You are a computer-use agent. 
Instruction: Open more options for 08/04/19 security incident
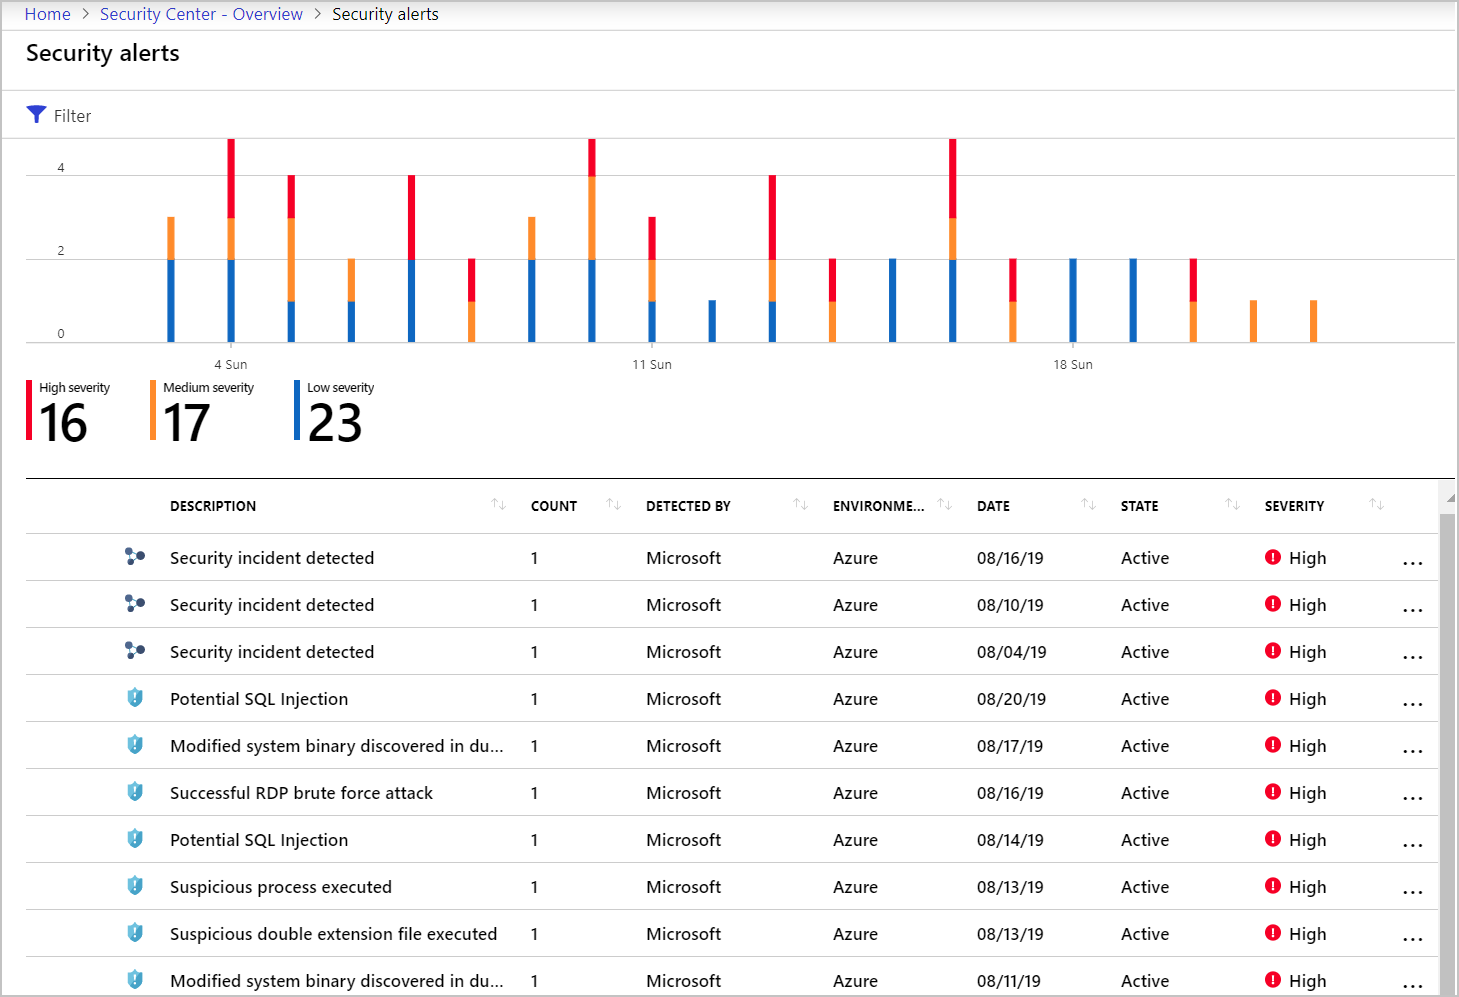pos(1412,657)
